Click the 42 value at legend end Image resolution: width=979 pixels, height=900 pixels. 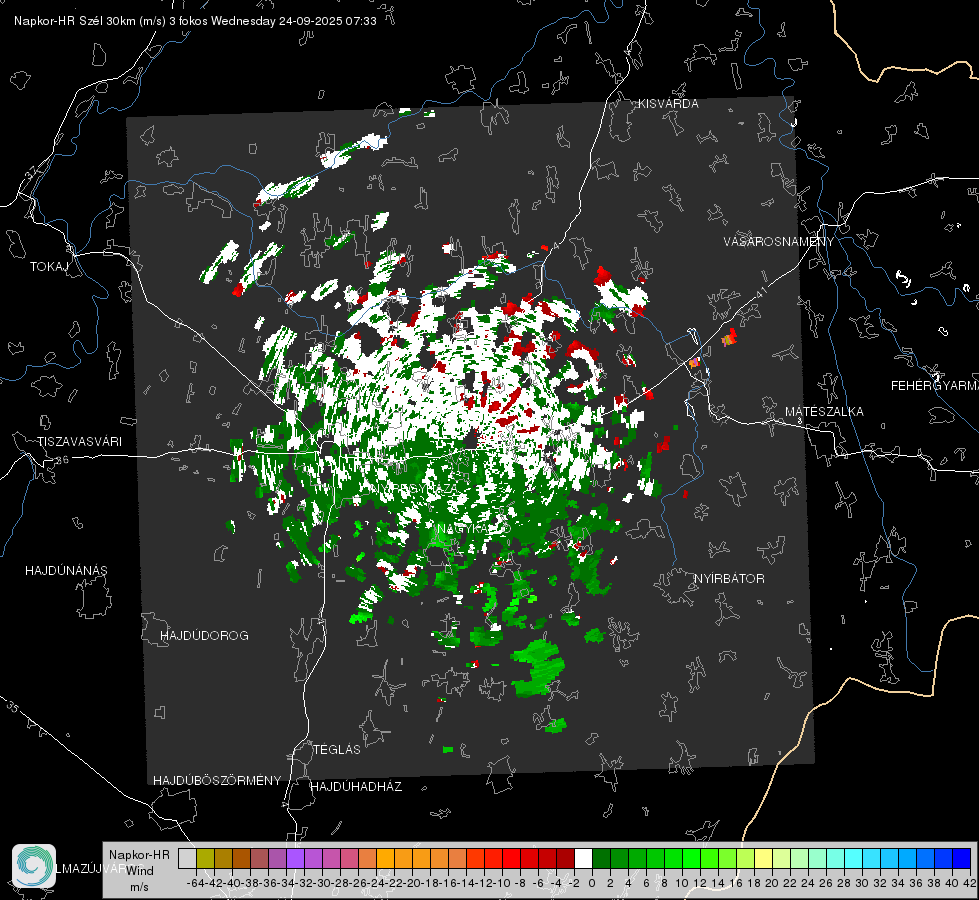(x=970, y=883)
